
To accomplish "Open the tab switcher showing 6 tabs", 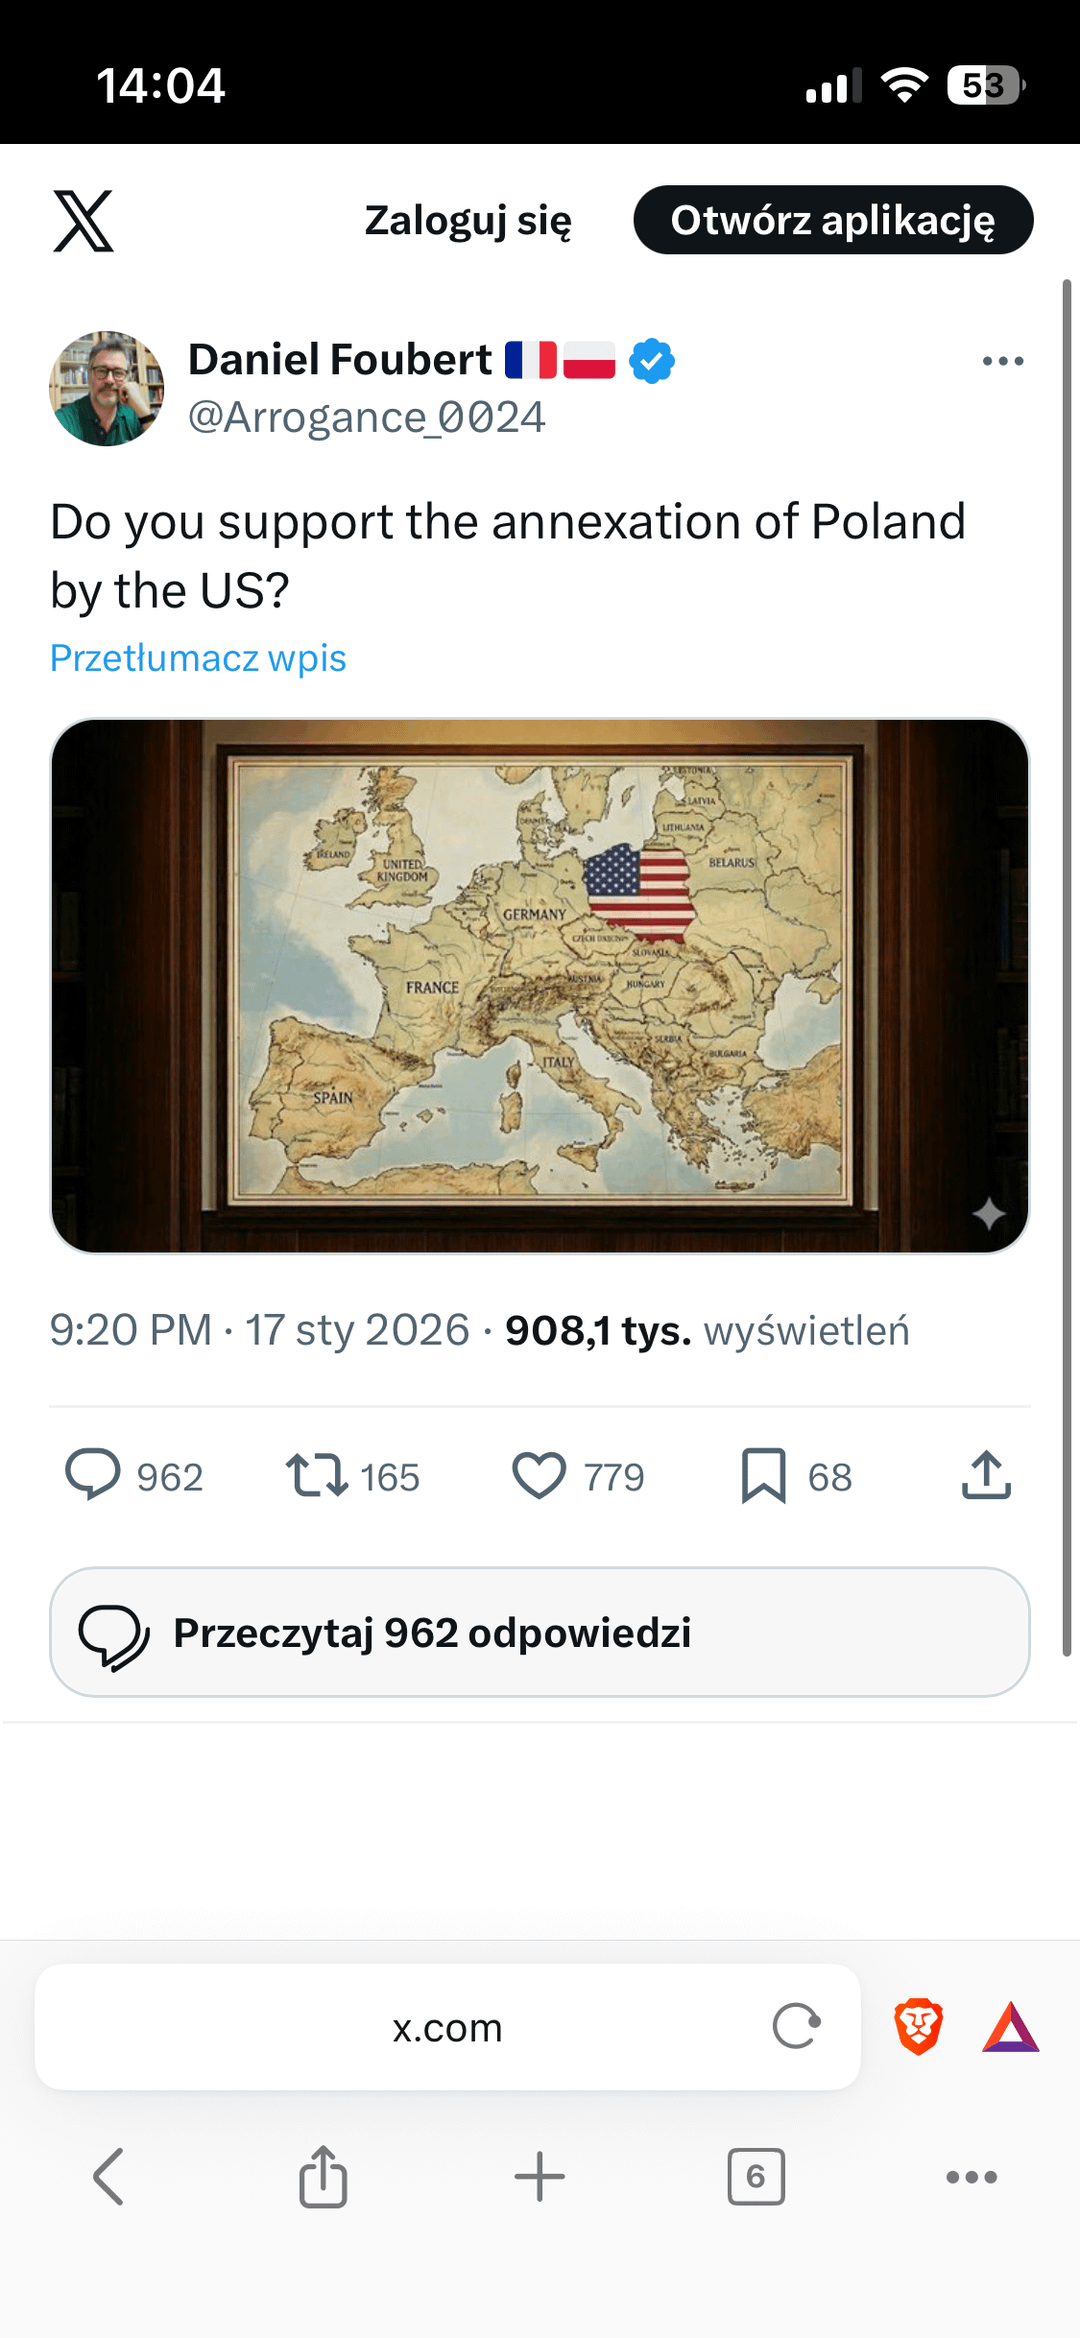I will pos(756,2176).
